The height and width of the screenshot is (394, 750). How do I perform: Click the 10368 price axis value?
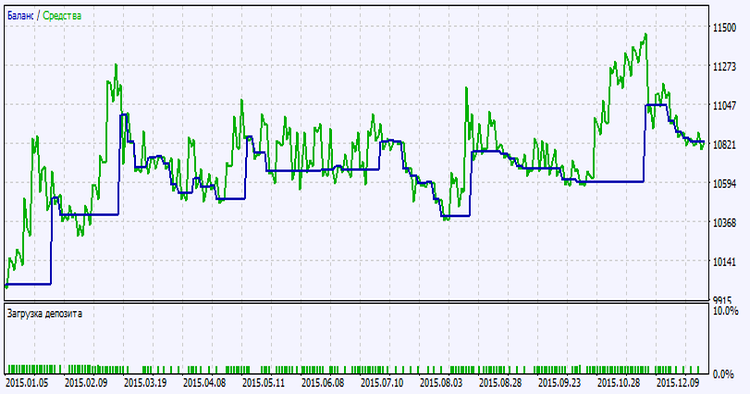click(x=724, y=223)
